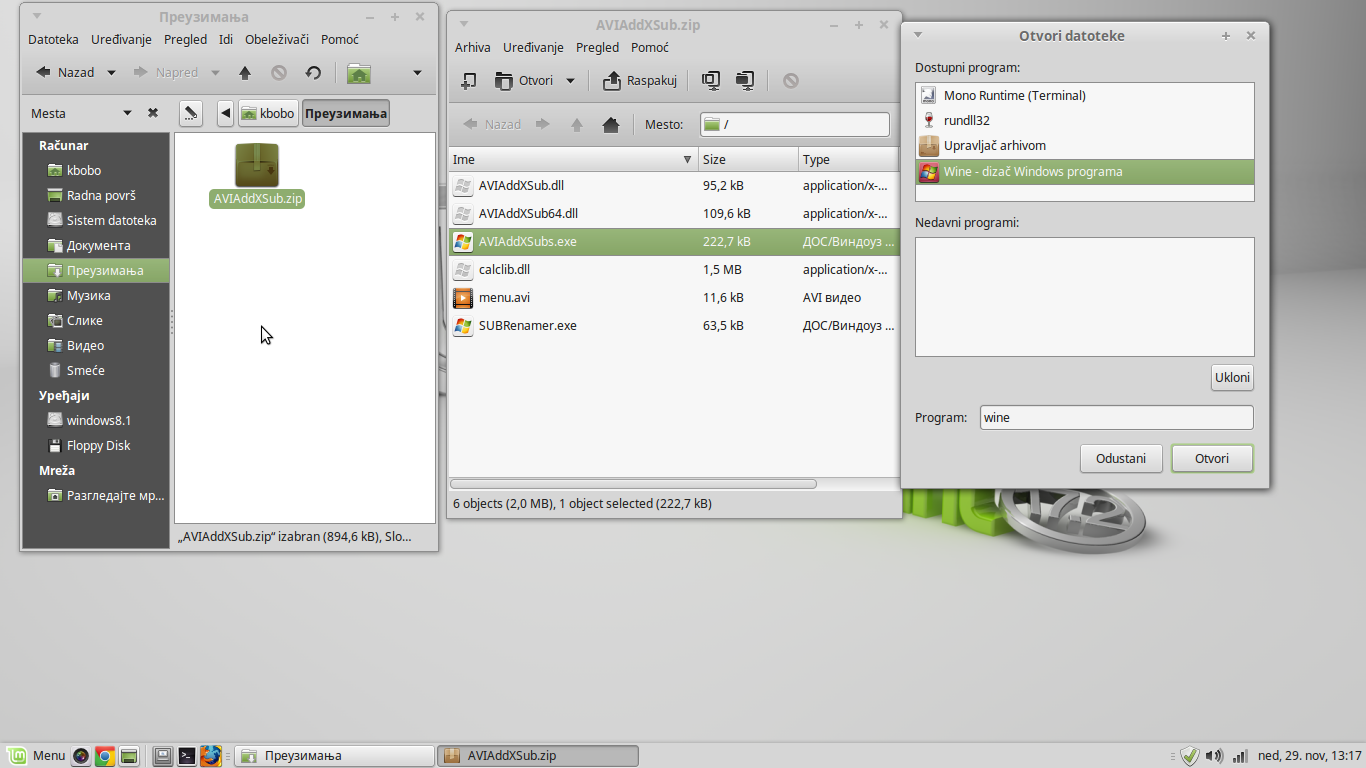This screenshot has width=1366, height=768.
Task: Open Pomoć menu in archive manager
Action: (x=650, y=47)
